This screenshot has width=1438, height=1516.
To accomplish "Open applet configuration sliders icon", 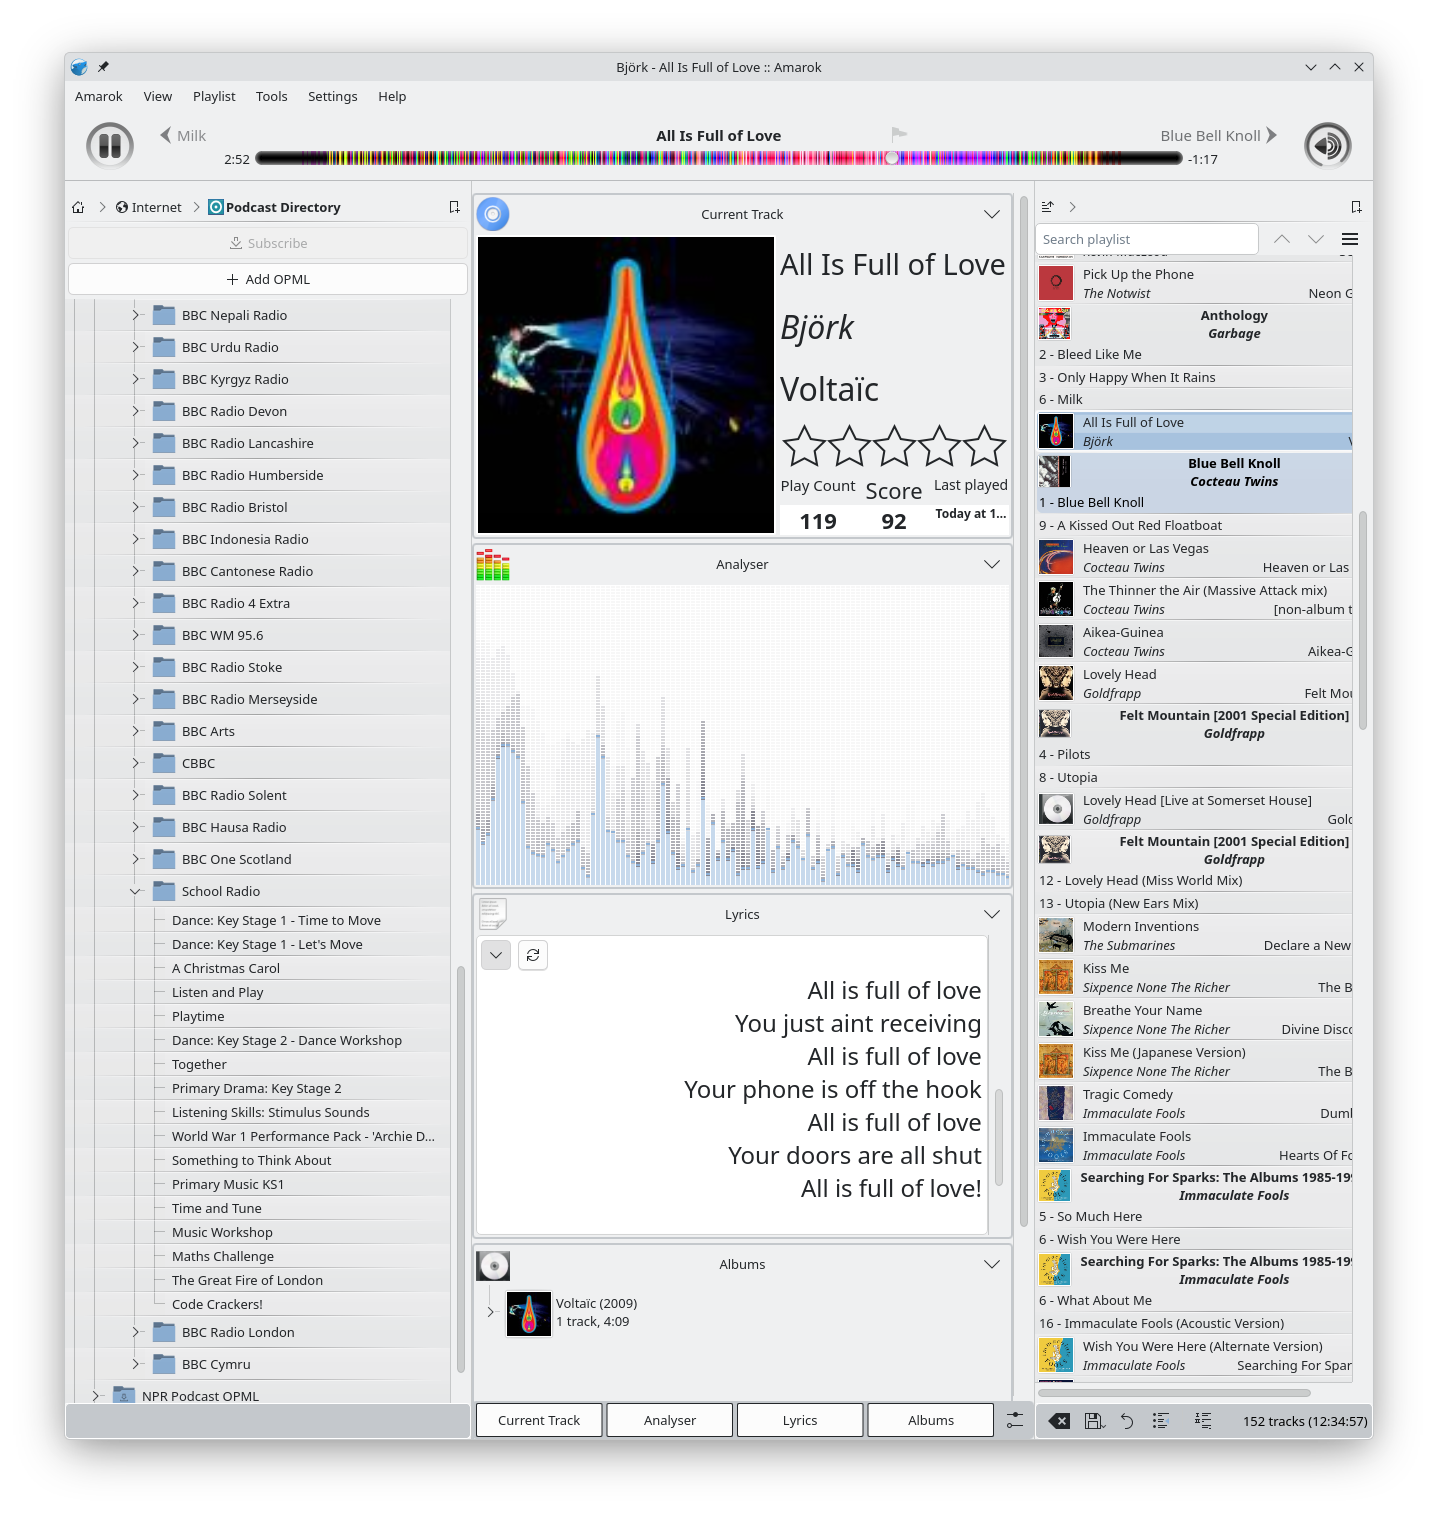I will 1014,1420.
